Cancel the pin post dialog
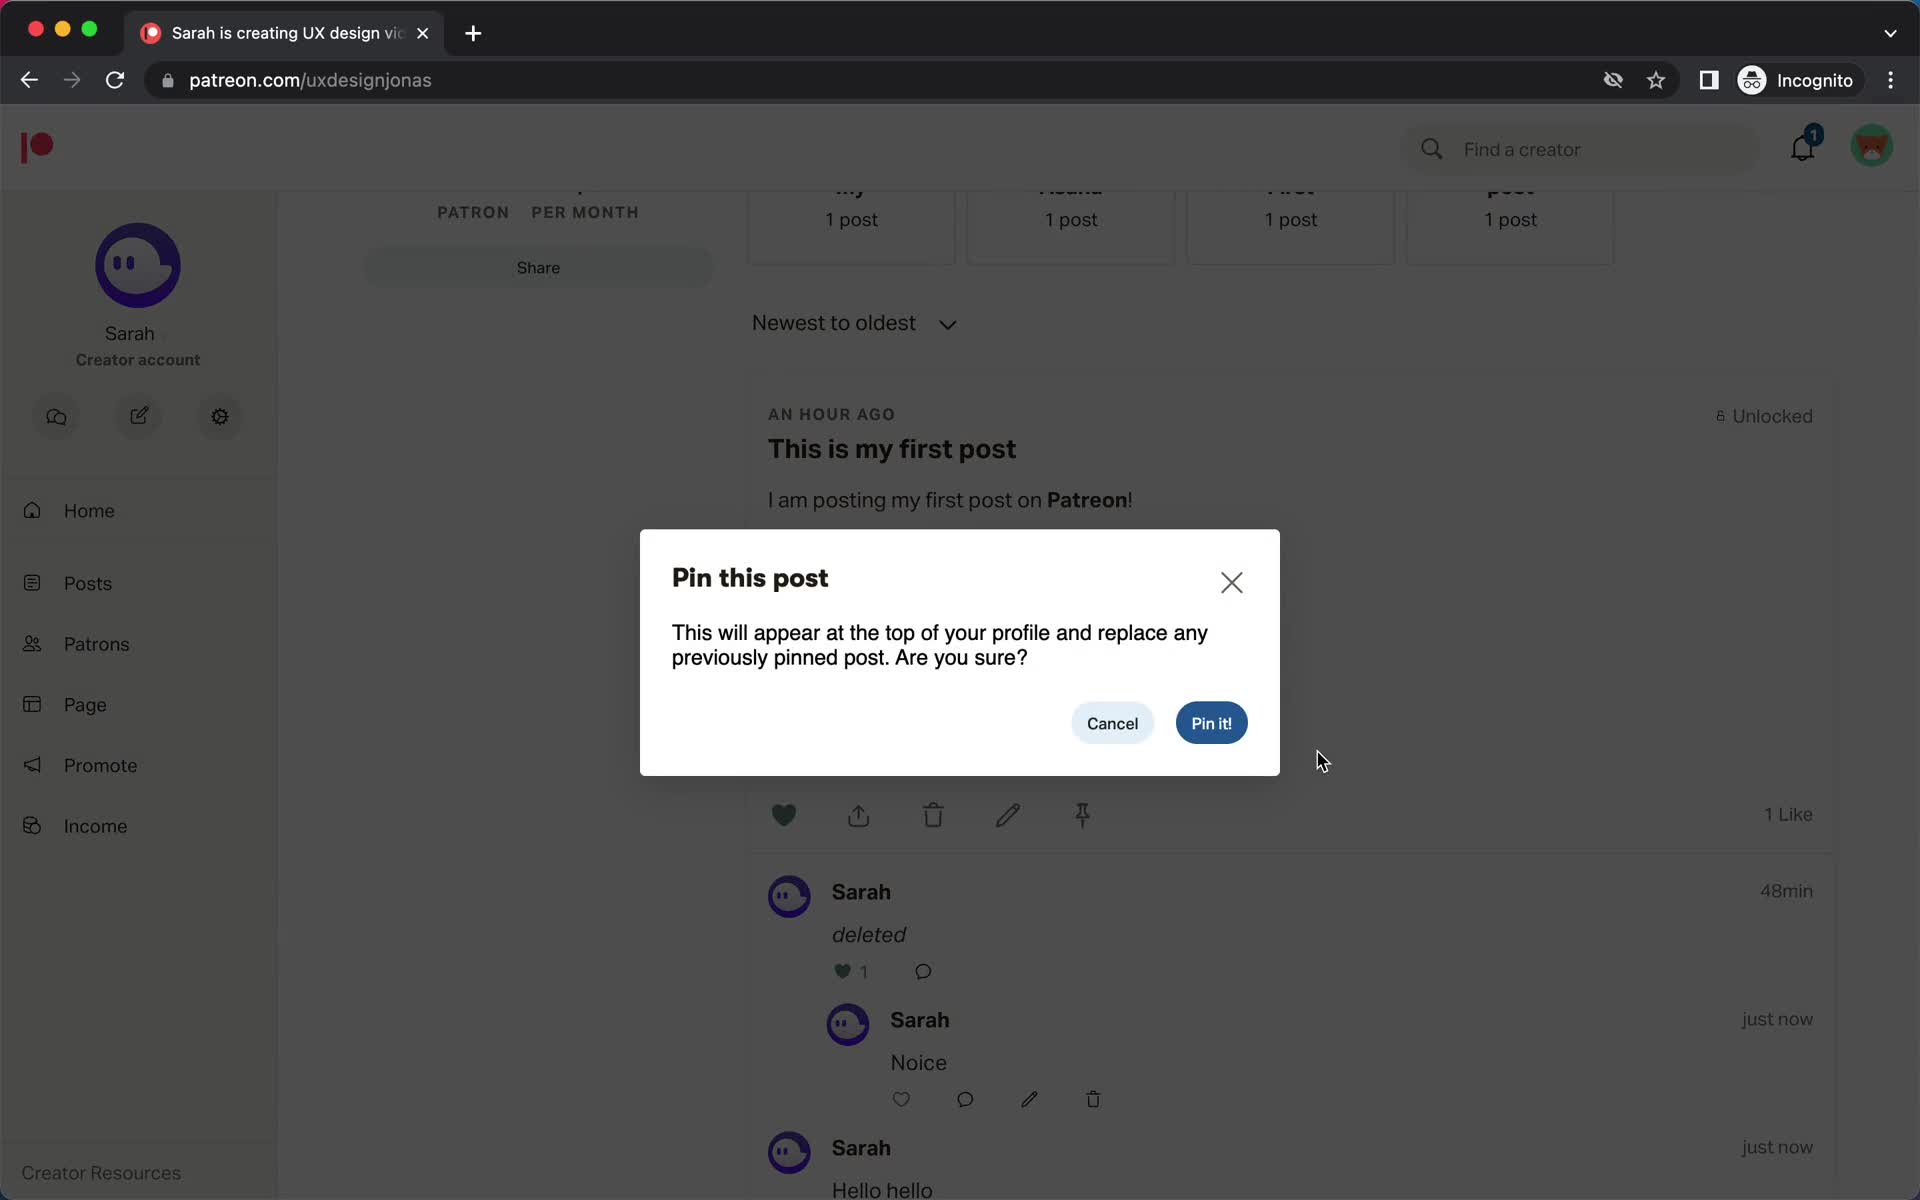This screenshot has height=1200, width=1920. coord(1111,722)
